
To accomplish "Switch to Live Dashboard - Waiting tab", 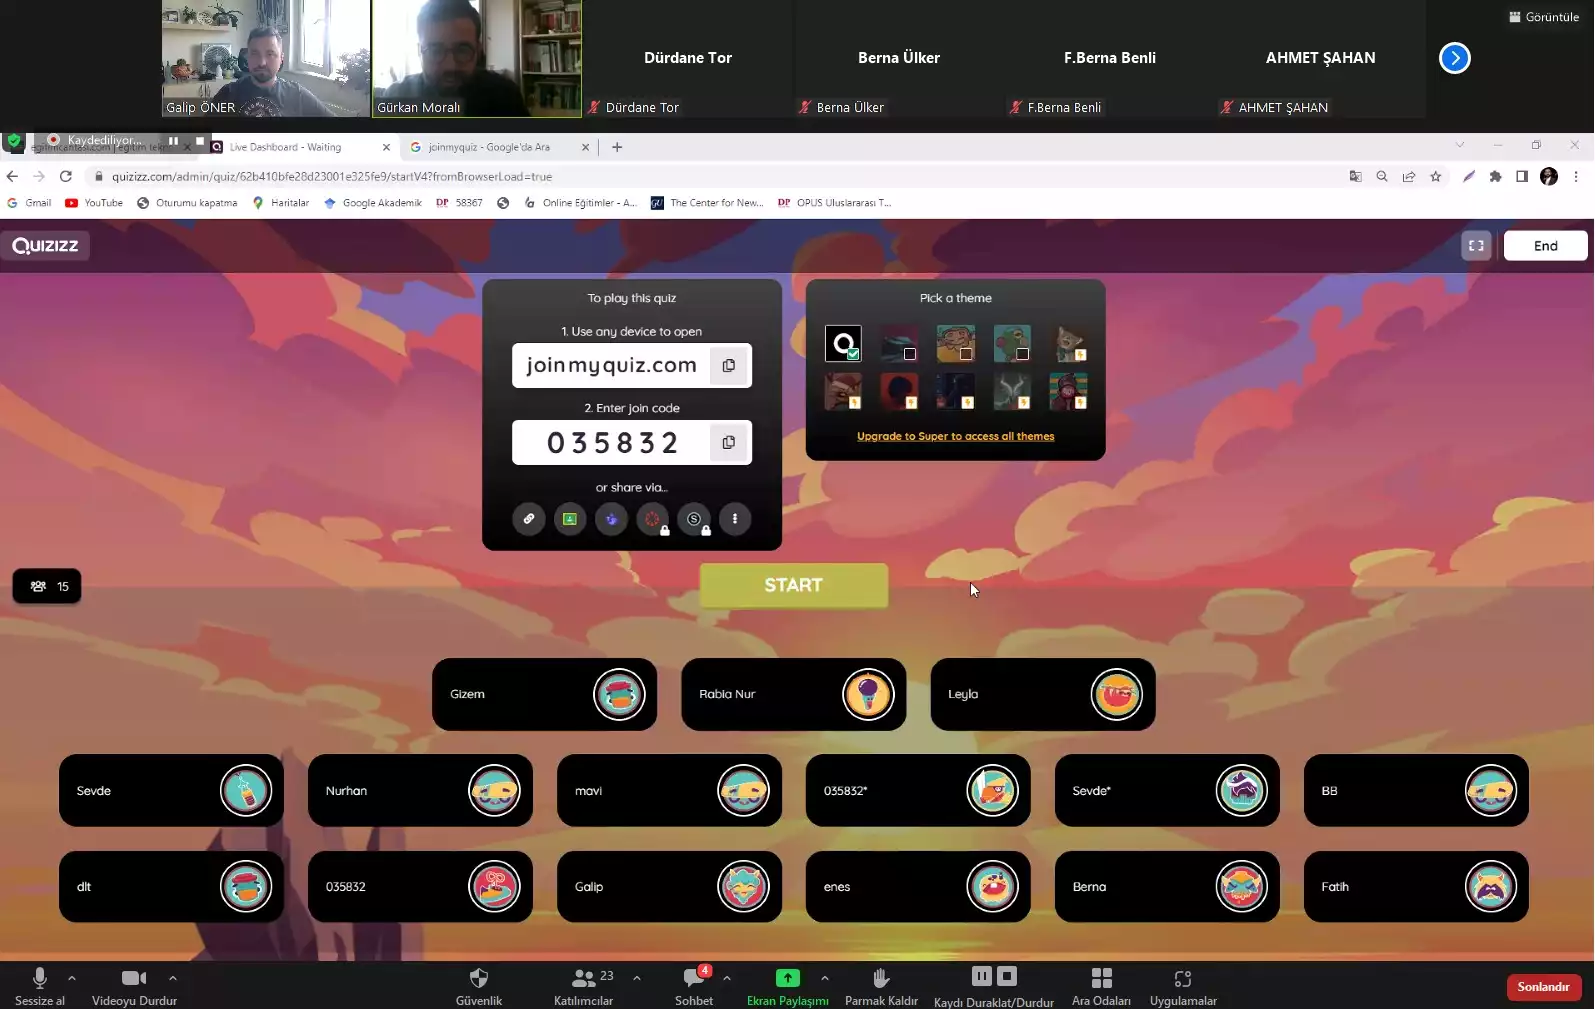I will tap(300, 147).
